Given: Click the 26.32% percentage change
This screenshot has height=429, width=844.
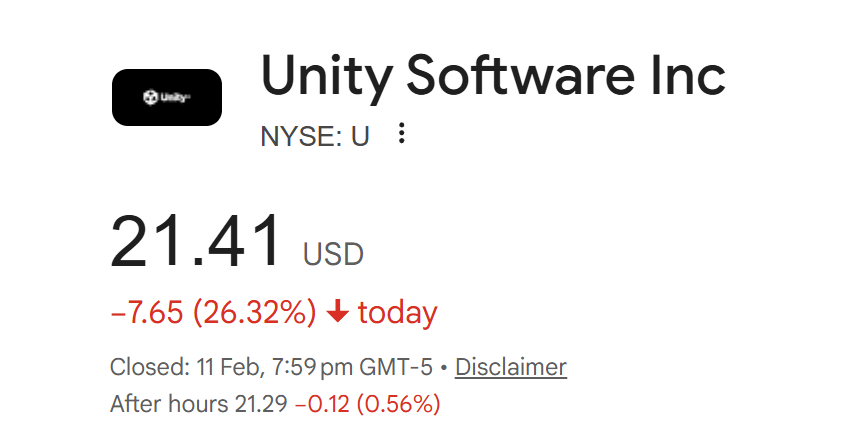Looking at the screenshot, I should pyautogui.click(x=254, y=313).
